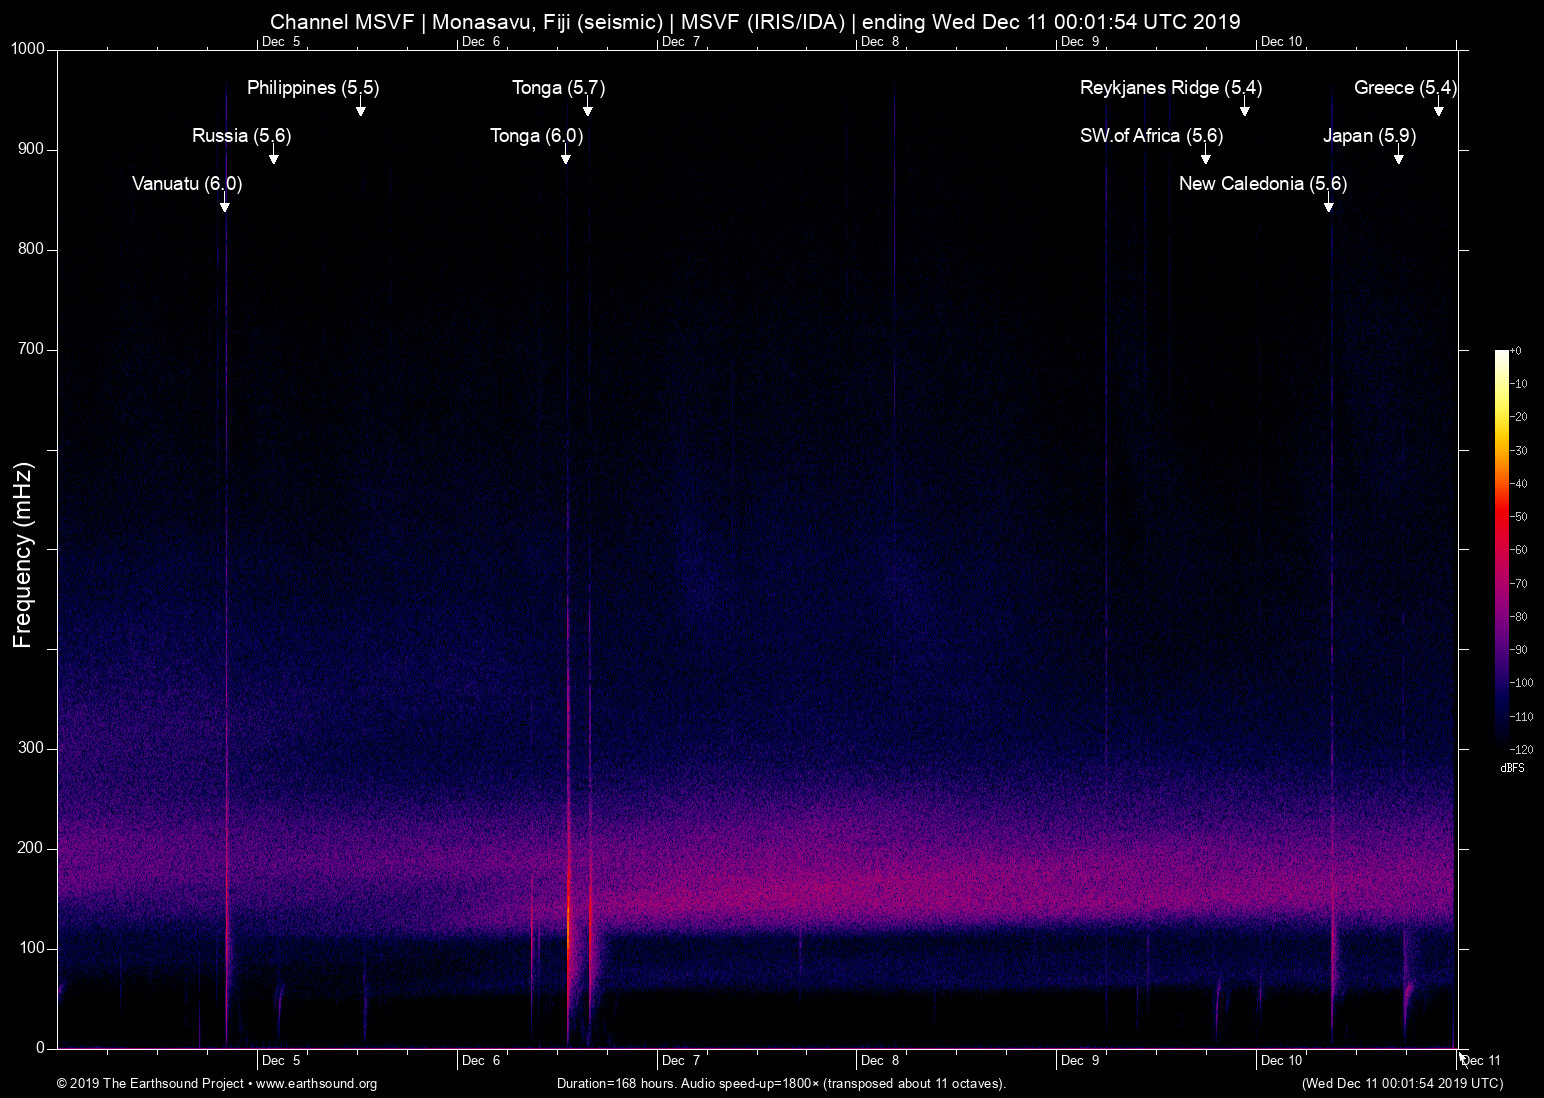Click the dBFS color scale bar
Viewport: 1544px width, 1098px height.
coord(1501,549)
